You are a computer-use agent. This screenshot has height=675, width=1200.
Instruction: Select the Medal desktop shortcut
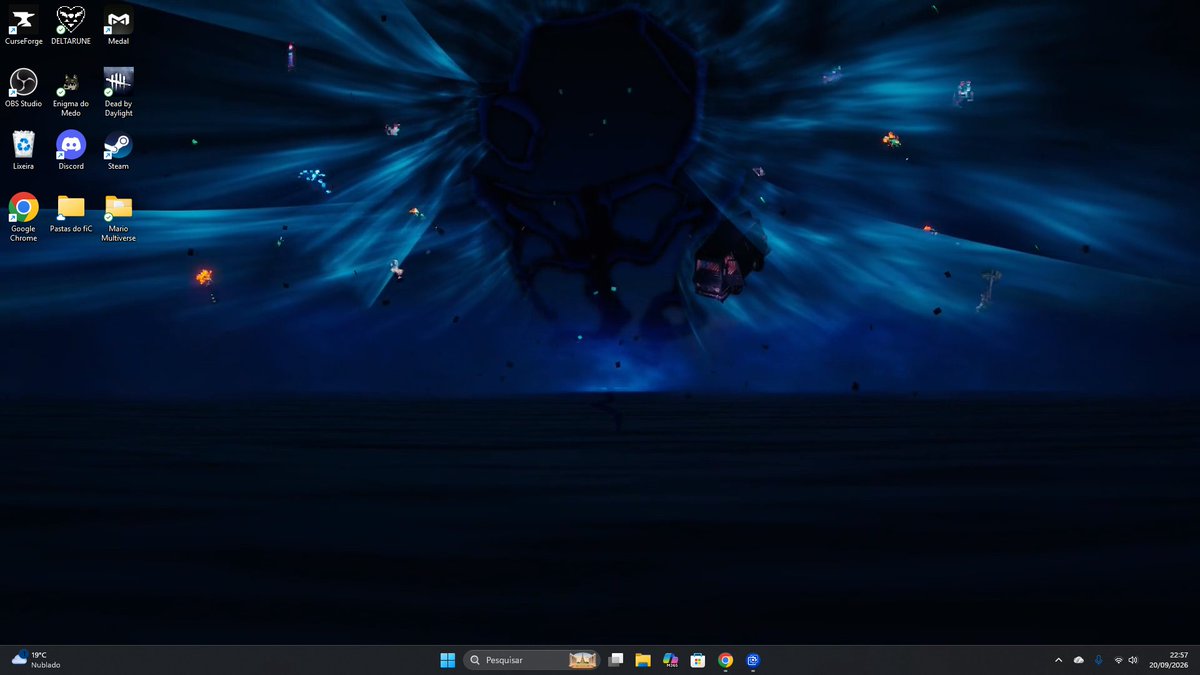pos(118,25)
